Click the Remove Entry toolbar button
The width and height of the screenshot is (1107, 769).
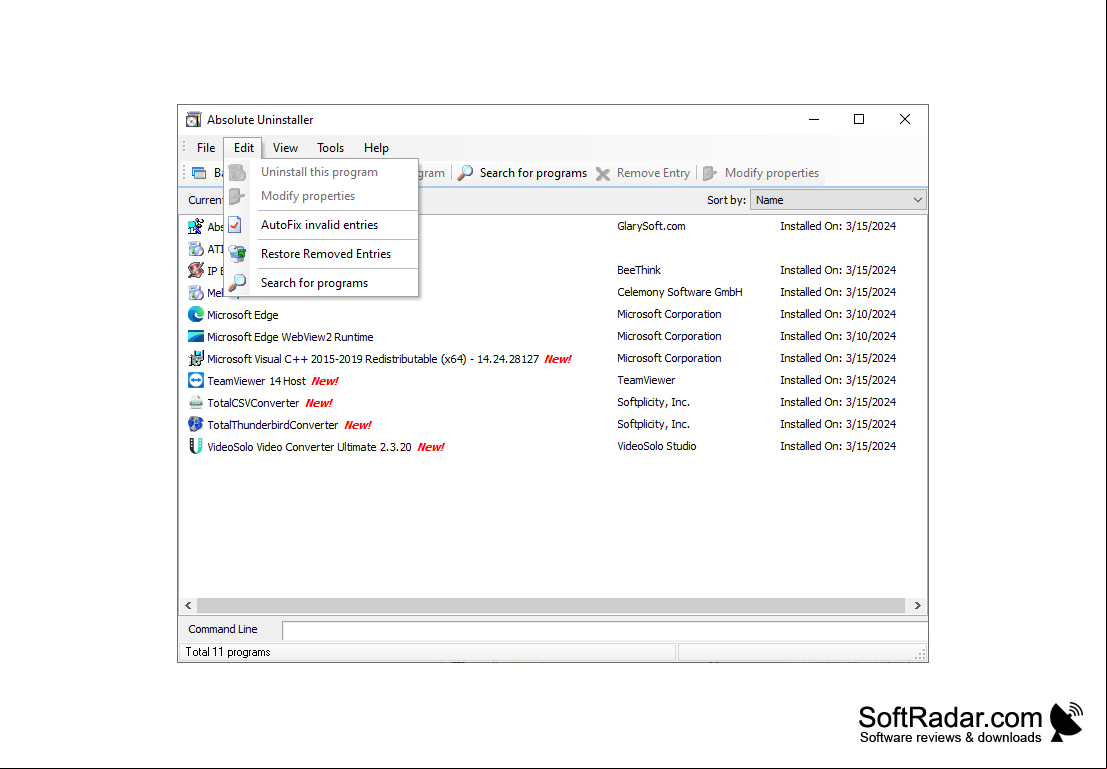pyautogui.click(x=643, y=173)
